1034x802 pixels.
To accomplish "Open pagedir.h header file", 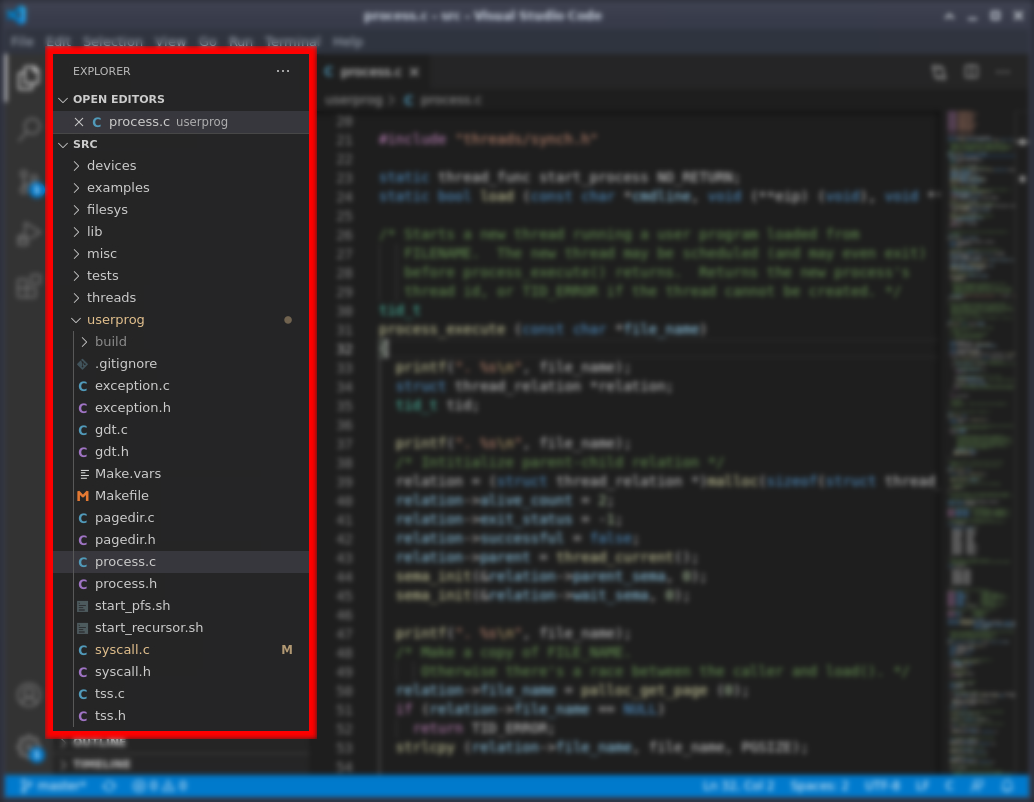I will tap(181, 540).
